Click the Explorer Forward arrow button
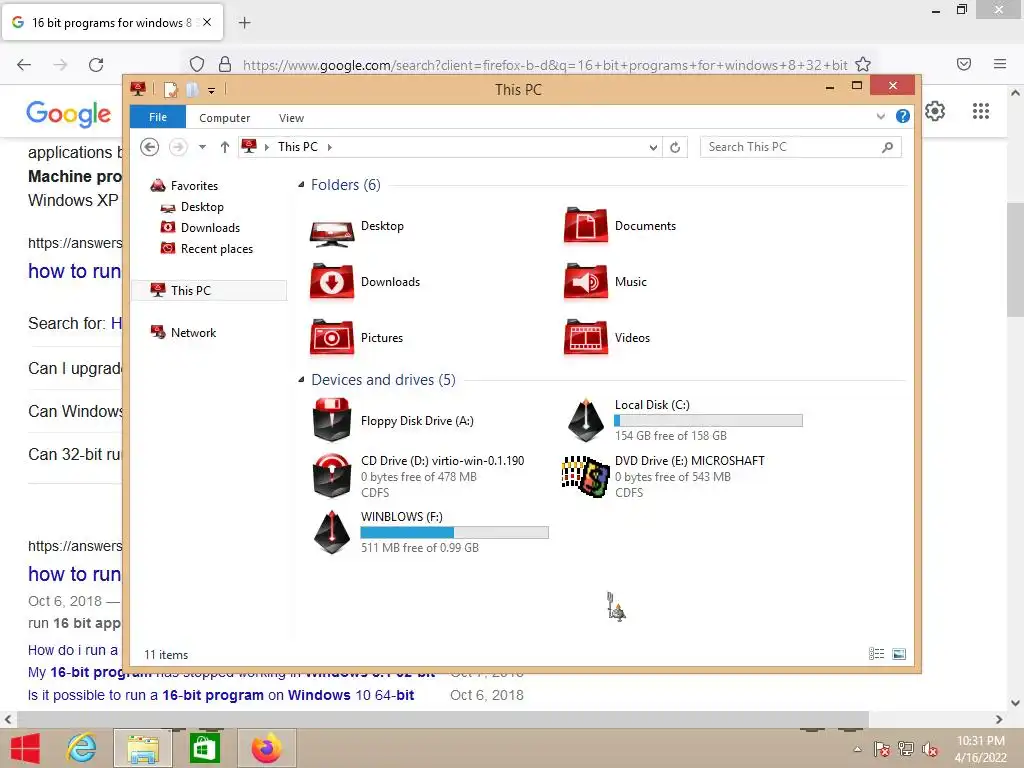 pyautogui.click(x=178, y=147)
